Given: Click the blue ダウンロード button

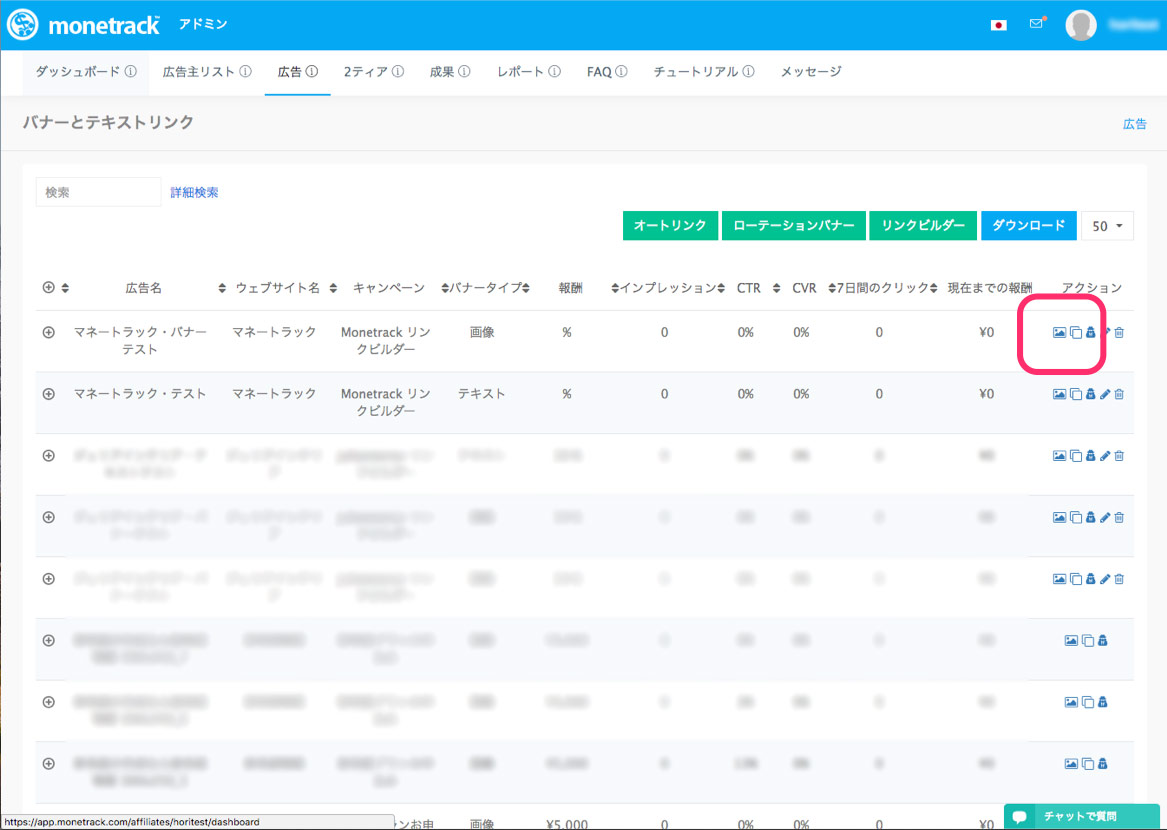Looking at the screenshot, I should click(x=1029, y=226).
